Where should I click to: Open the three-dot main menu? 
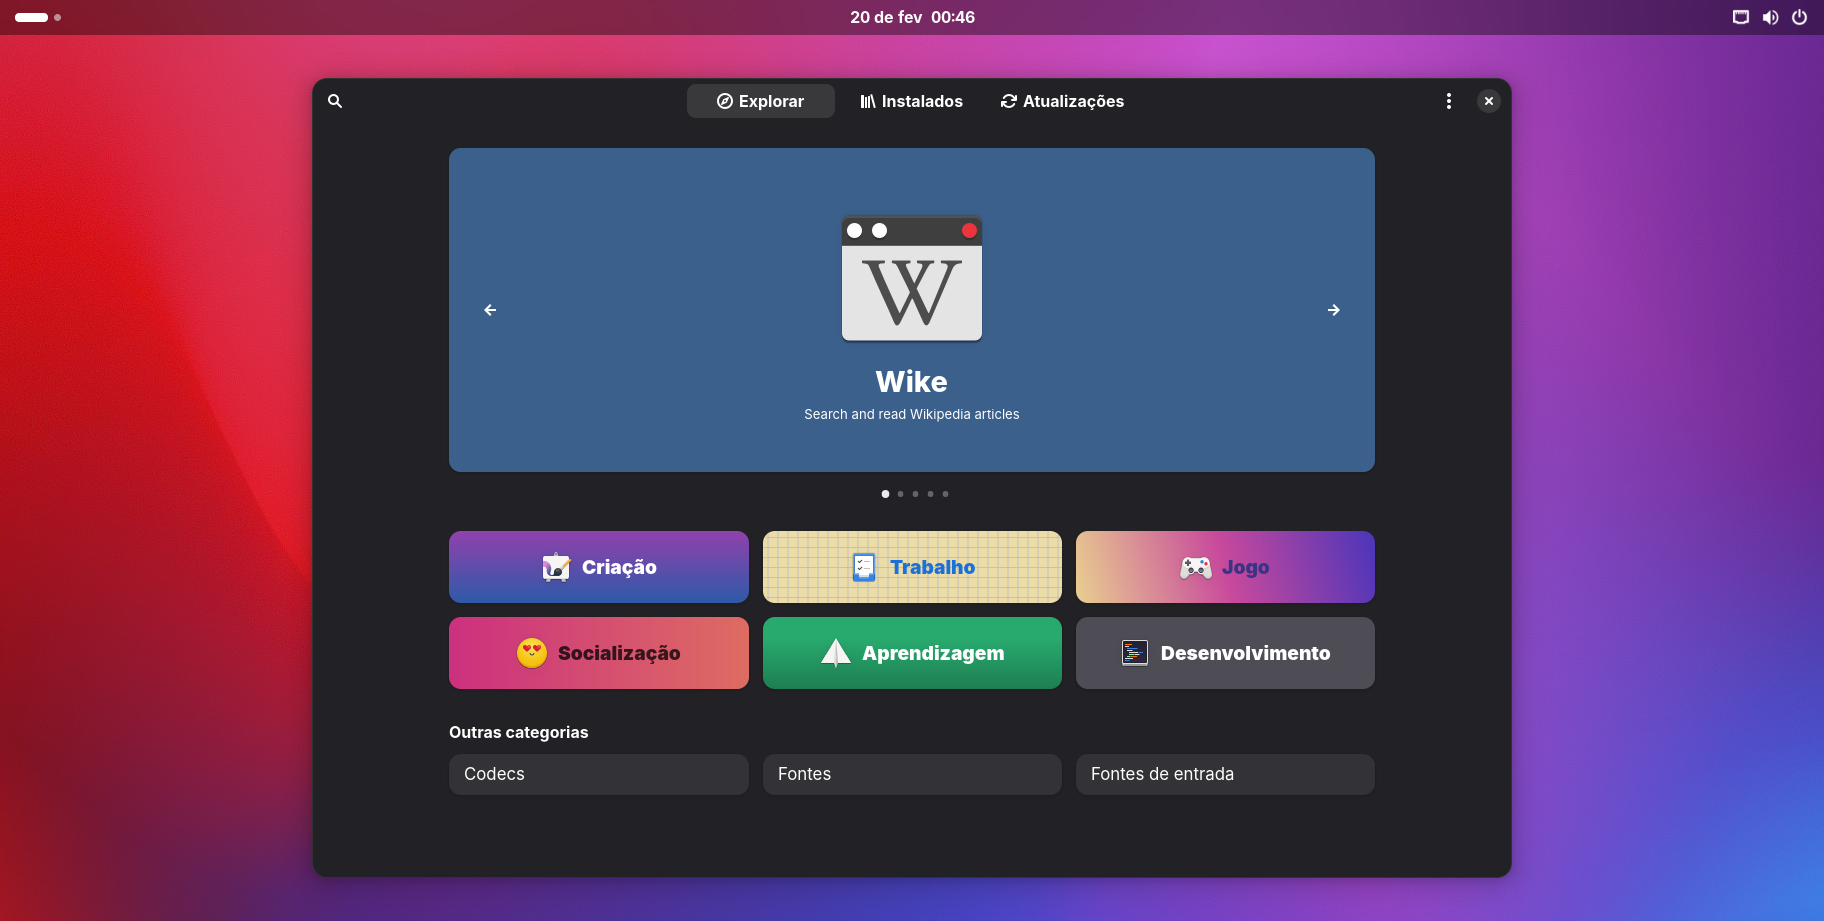click(1448, 101)
